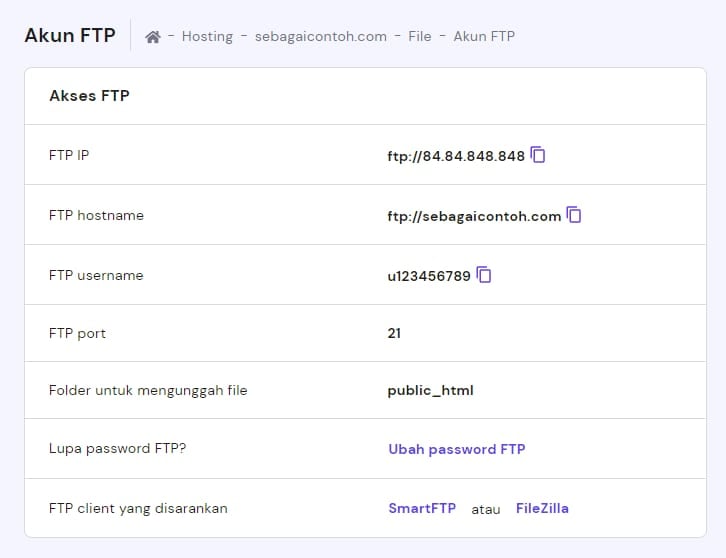Viewport: 726px width, 558px height.
Task: Copy the FTP username
Action: click(x=484, y=275)
